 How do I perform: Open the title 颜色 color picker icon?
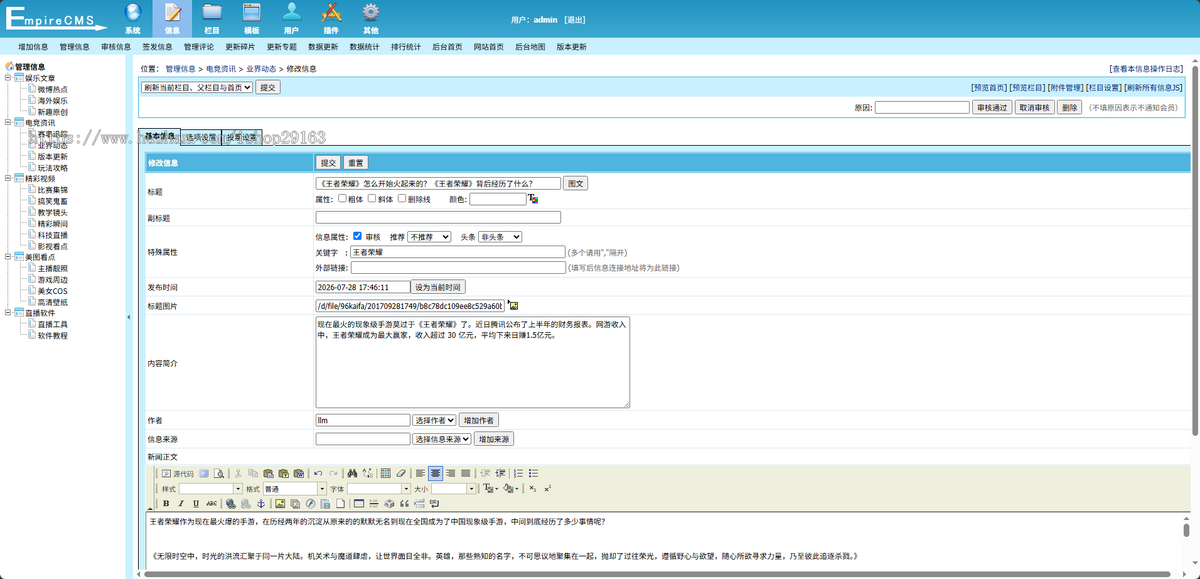(x=533, y=199)
